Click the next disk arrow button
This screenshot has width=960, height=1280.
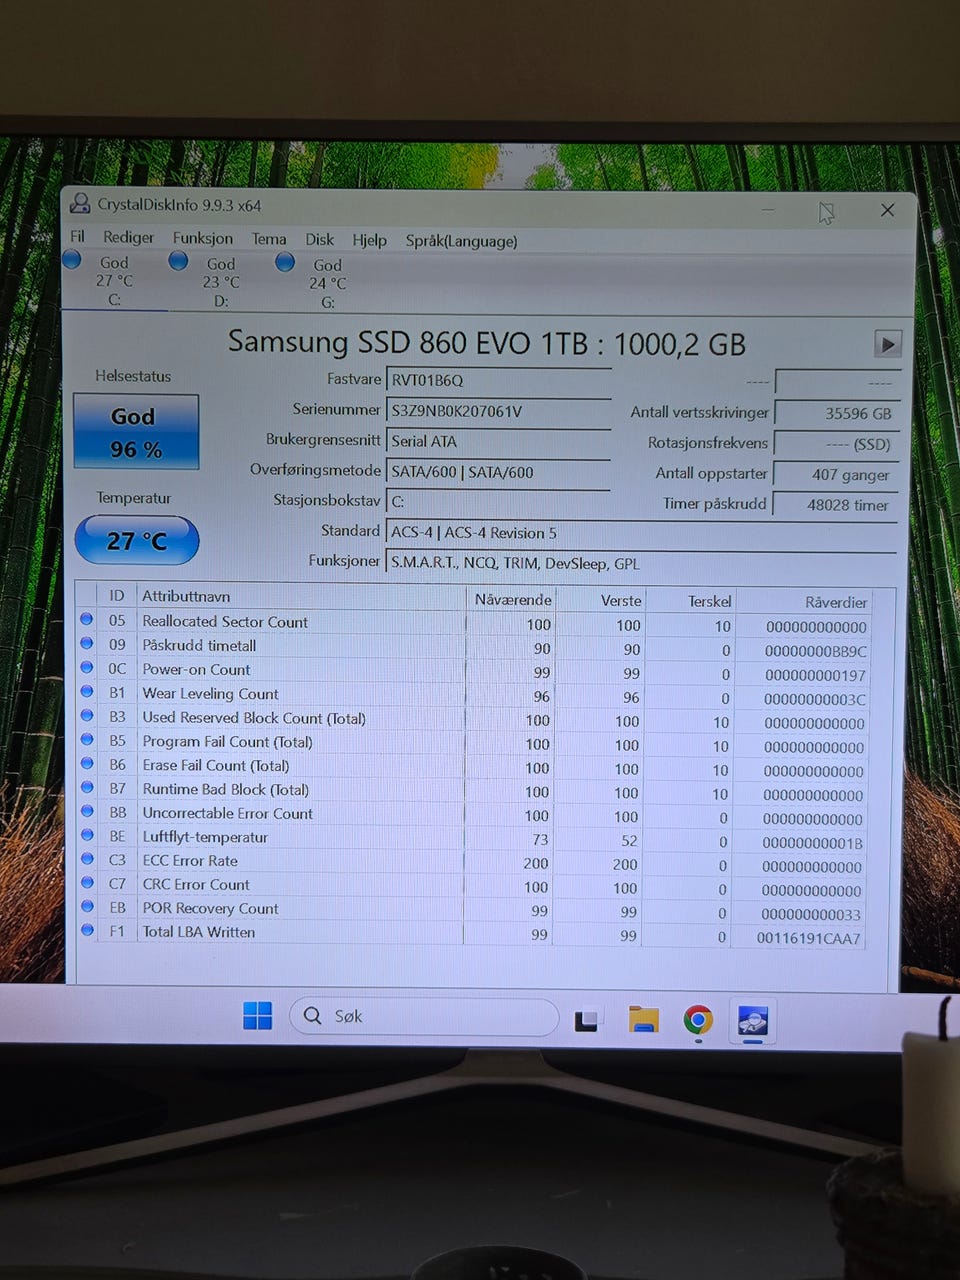[887, 344]
